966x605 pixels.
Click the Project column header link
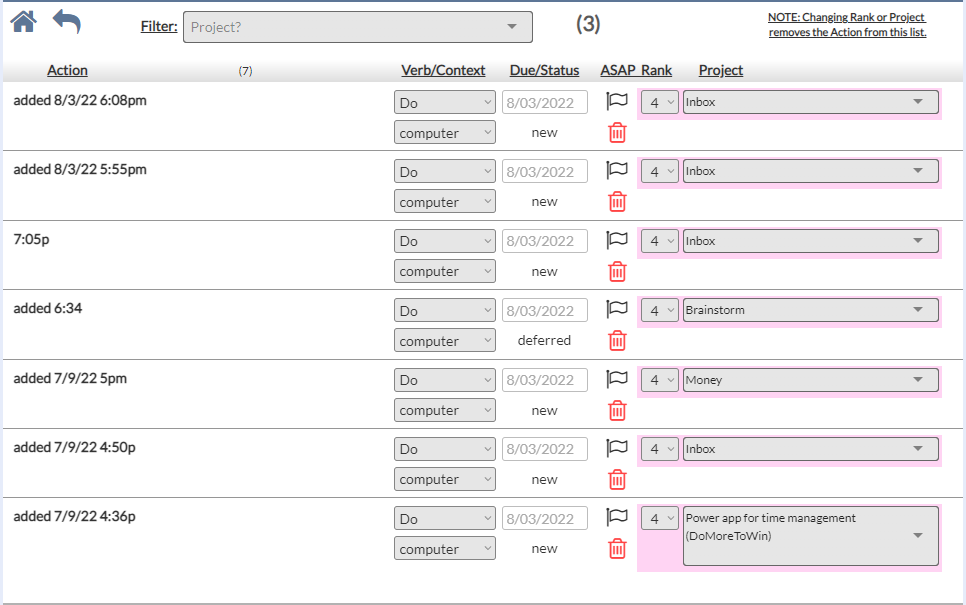pos(720,71)
